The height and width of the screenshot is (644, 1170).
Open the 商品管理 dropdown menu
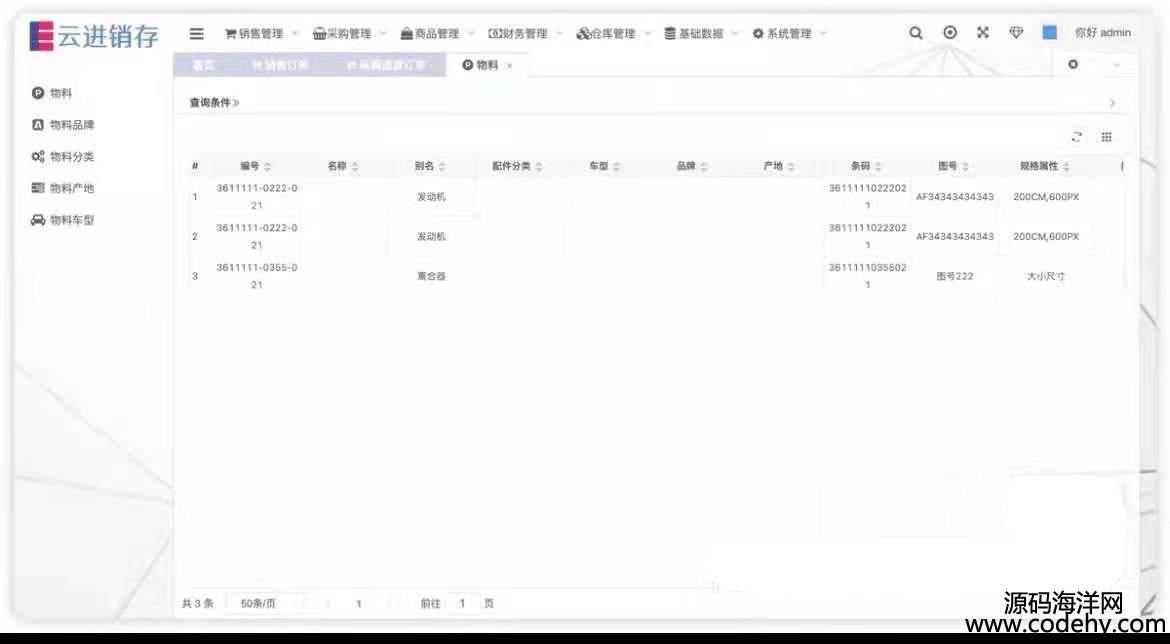(437, 34)
